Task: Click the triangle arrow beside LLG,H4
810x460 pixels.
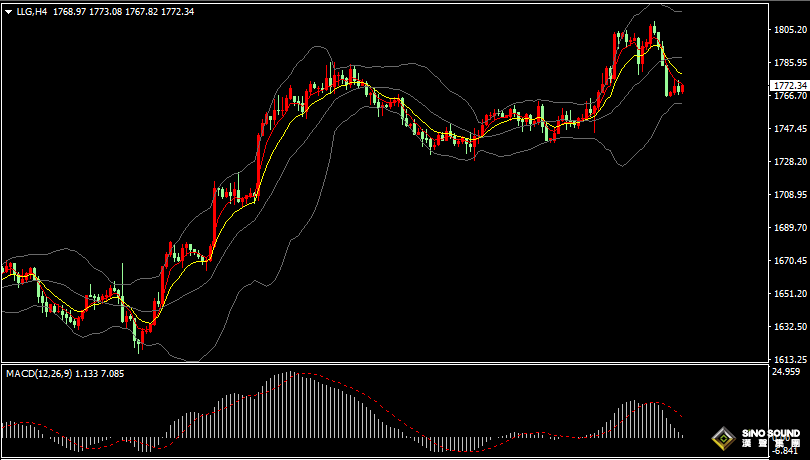Action: click(x=8, y=12)
